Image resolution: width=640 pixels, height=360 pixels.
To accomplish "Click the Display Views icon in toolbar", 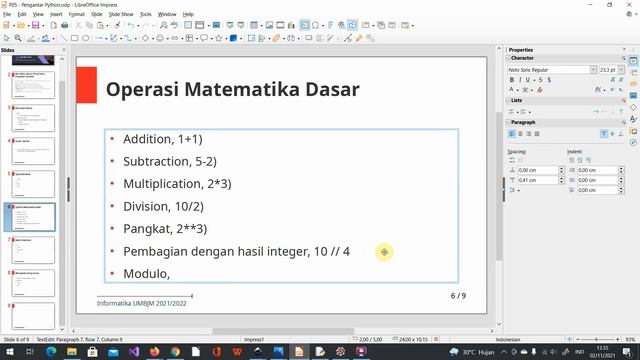I will click(199, 25).
